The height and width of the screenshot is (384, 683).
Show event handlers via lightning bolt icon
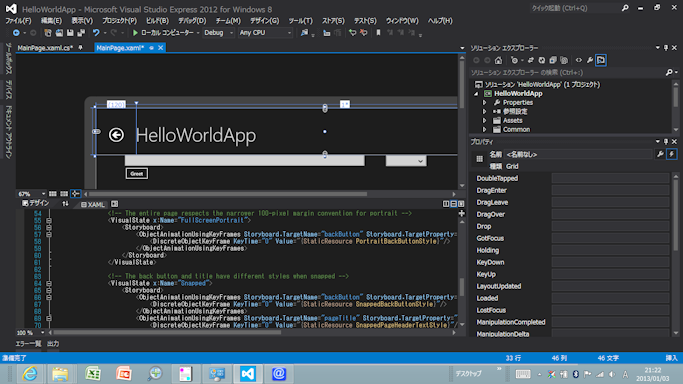coord(672,154)
